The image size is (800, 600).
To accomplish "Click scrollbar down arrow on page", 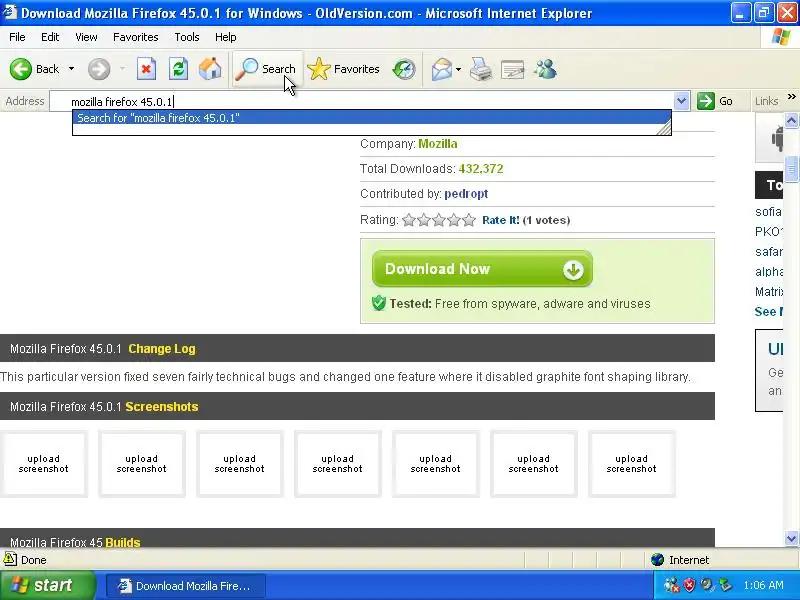I will (791, 538).
